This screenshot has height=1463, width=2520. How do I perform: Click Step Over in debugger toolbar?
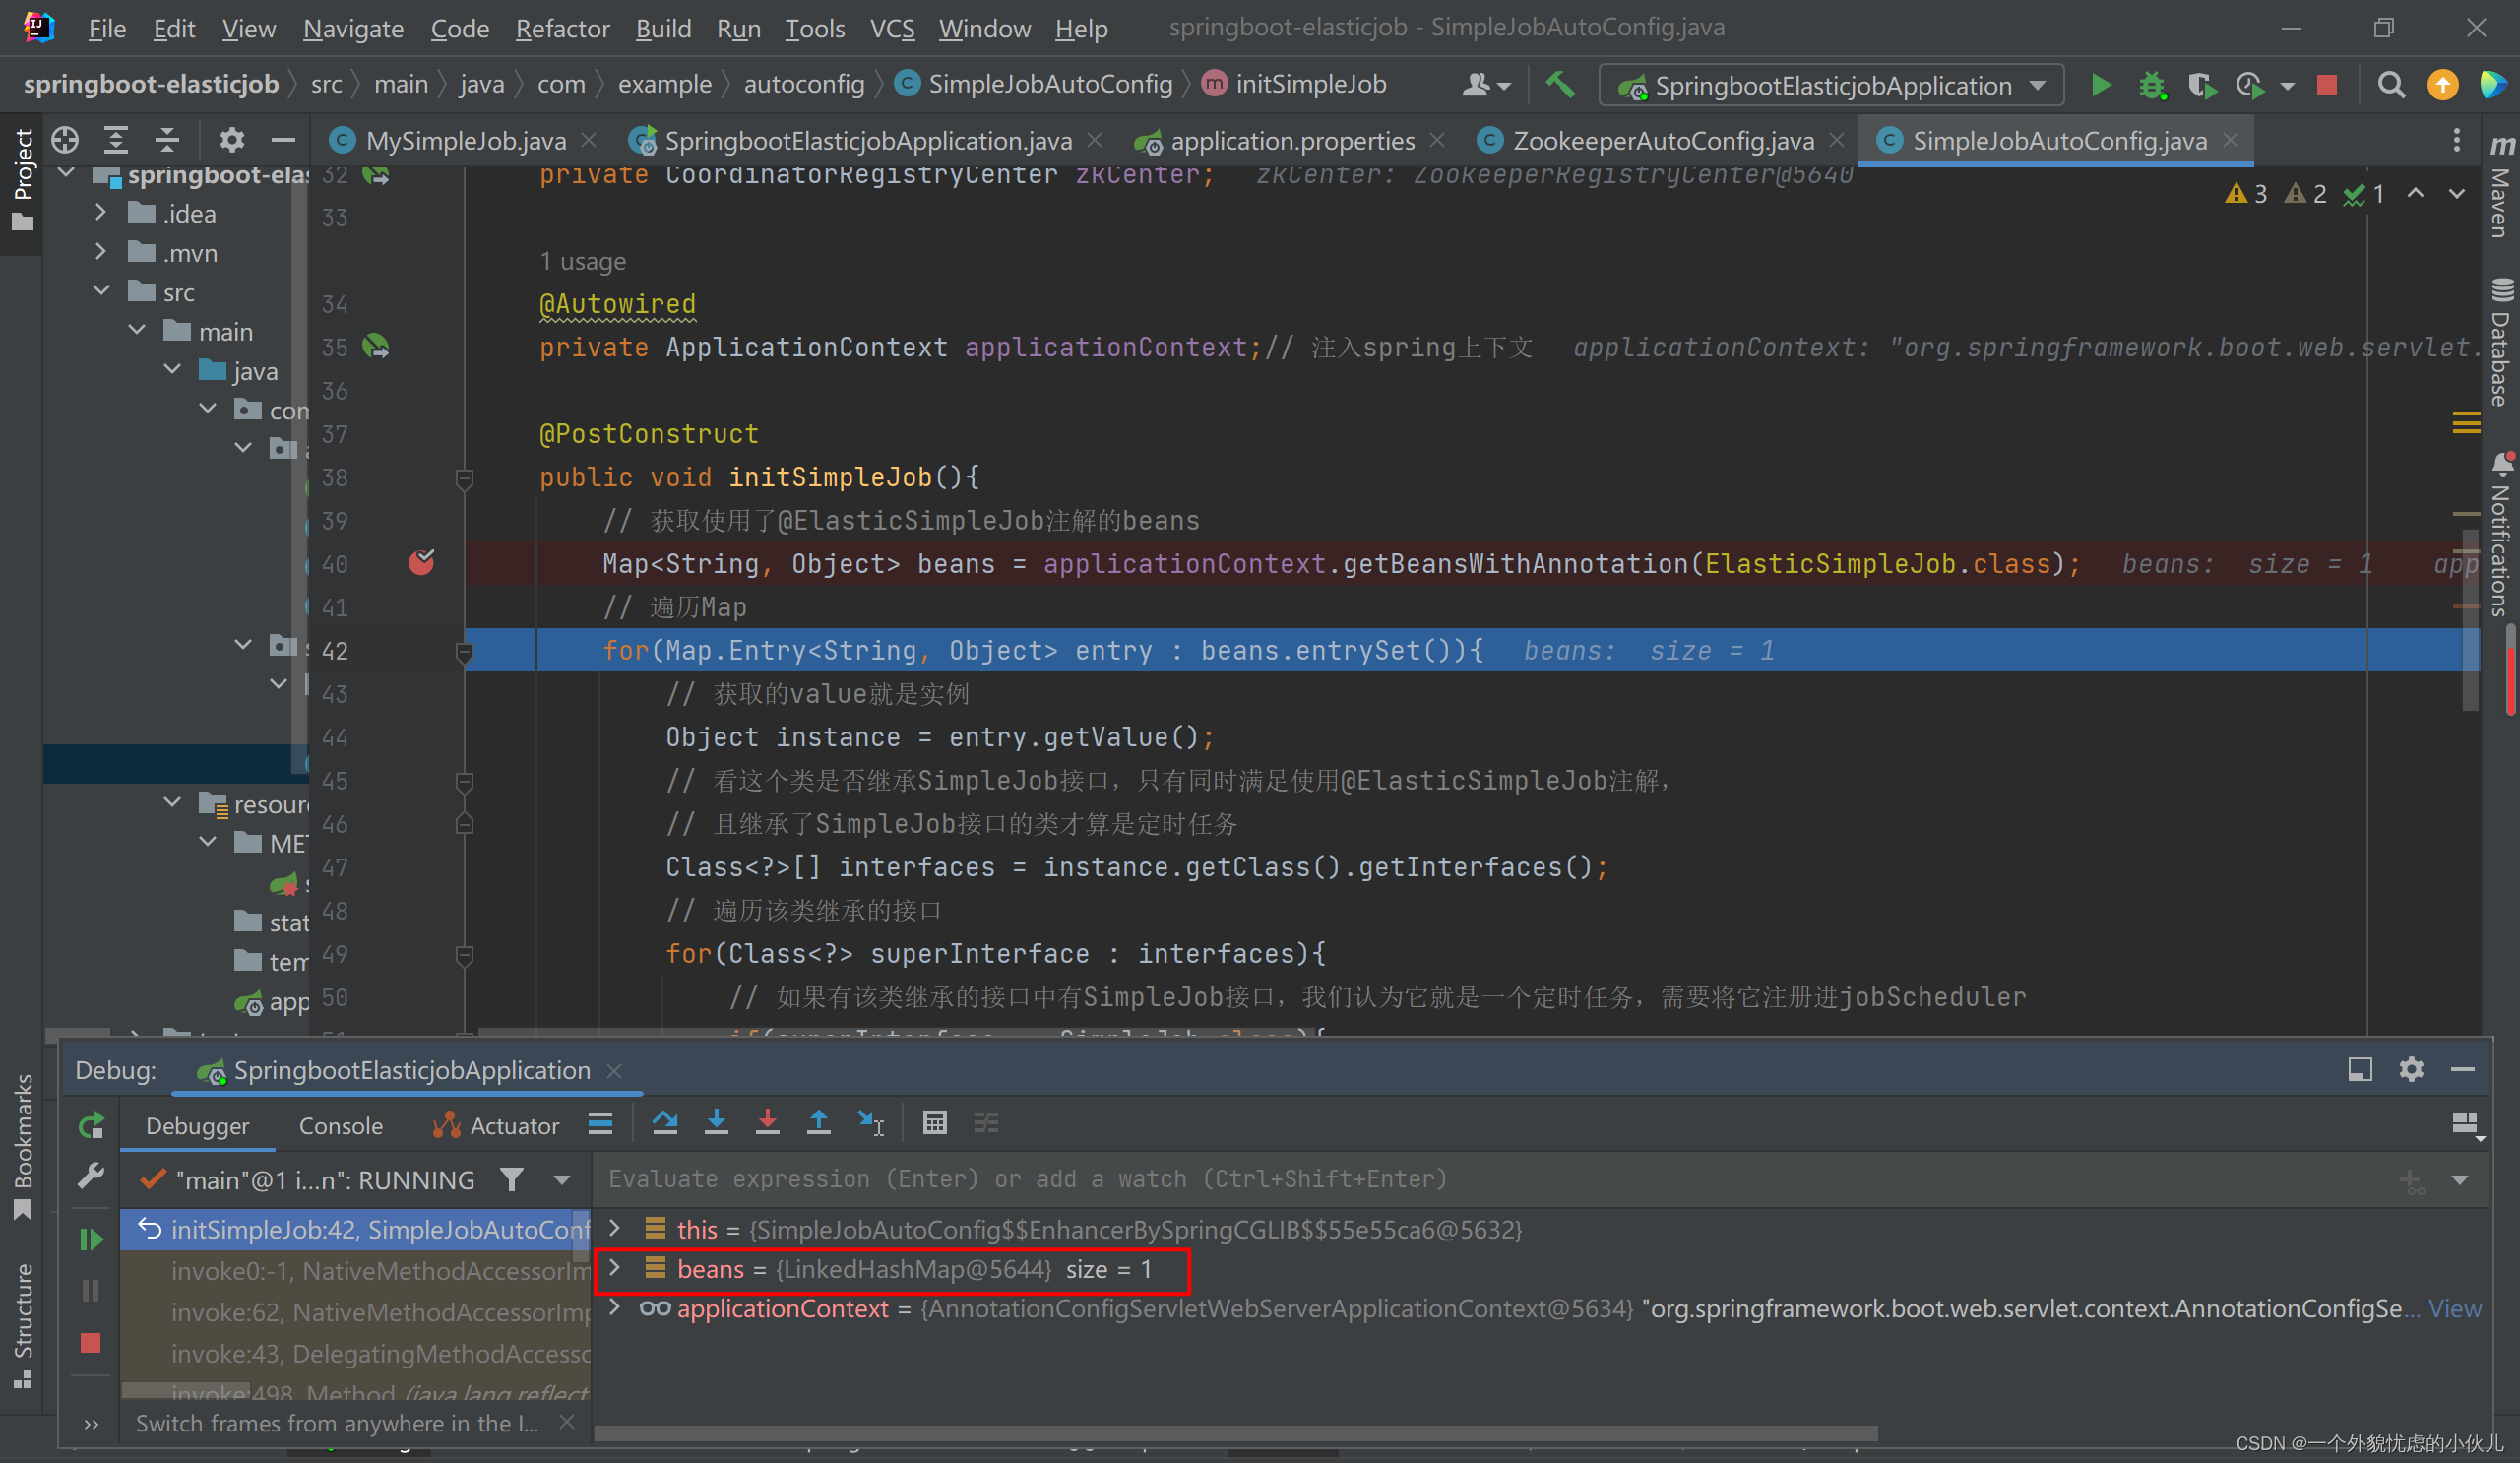(x=665, y=1123)
